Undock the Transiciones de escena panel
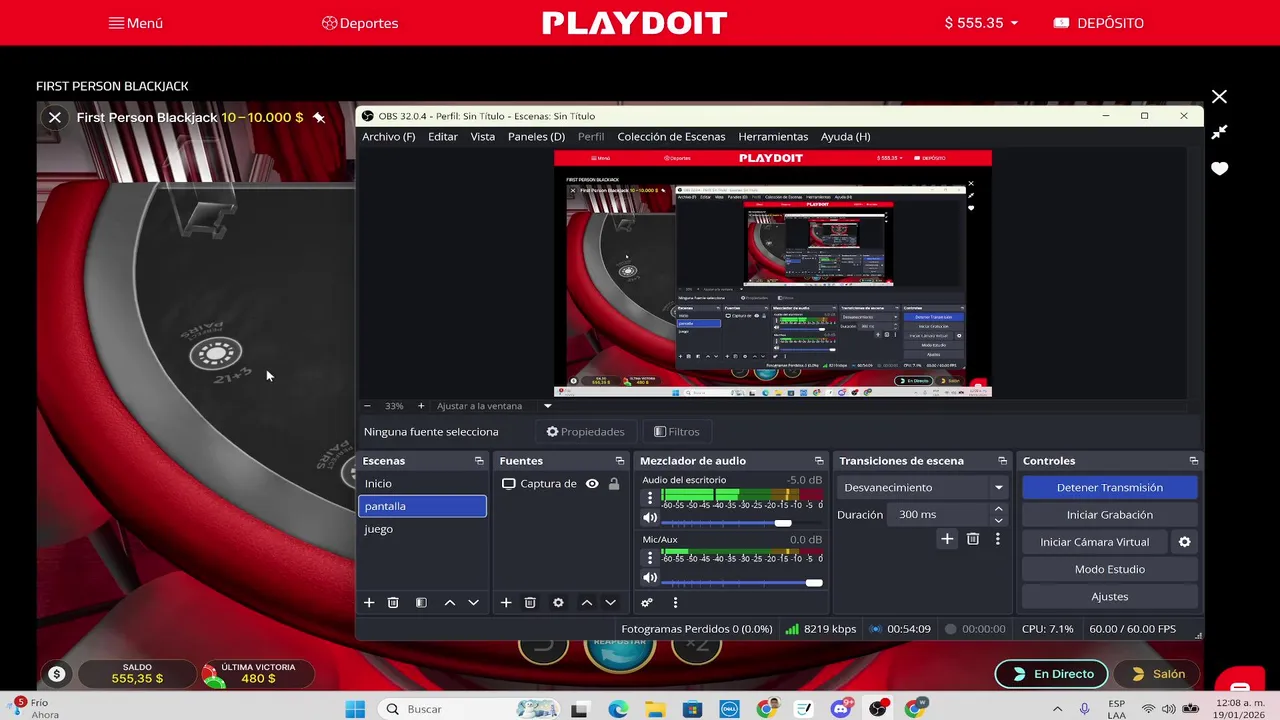The height and width of the screenshot is (720, 1280). pos(1002,461)
